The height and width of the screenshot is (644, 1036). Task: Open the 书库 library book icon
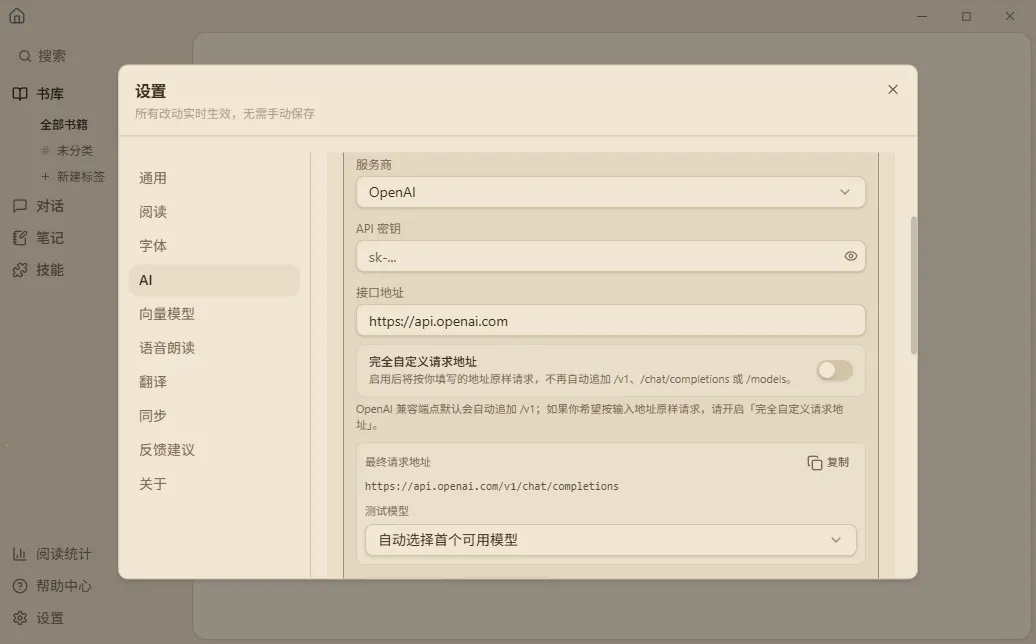20,94
